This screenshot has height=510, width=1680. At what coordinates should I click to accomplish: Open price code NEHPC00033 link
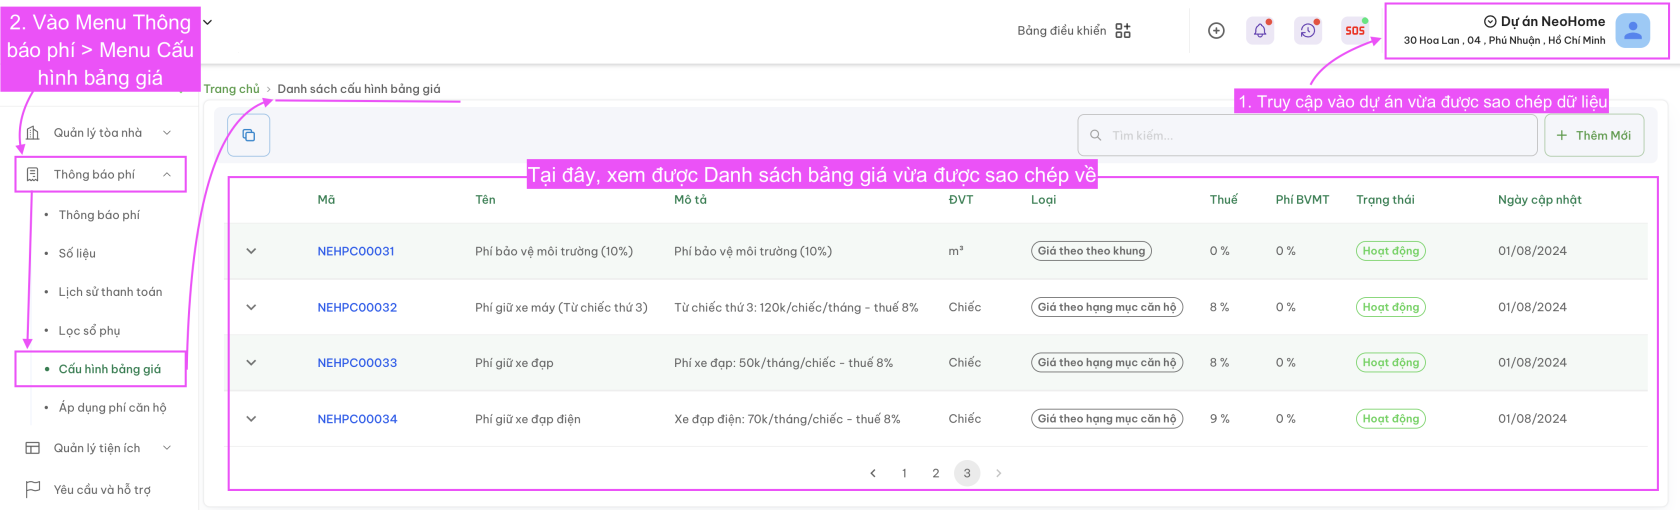coord(357,362)
